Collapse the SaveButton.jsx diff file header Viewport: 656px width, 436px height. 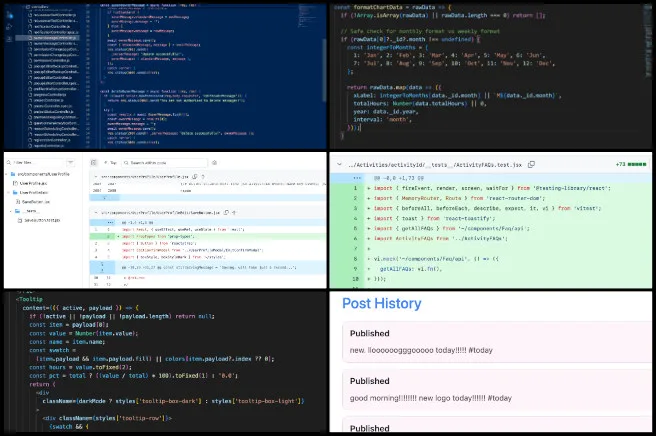click(96, 213)
